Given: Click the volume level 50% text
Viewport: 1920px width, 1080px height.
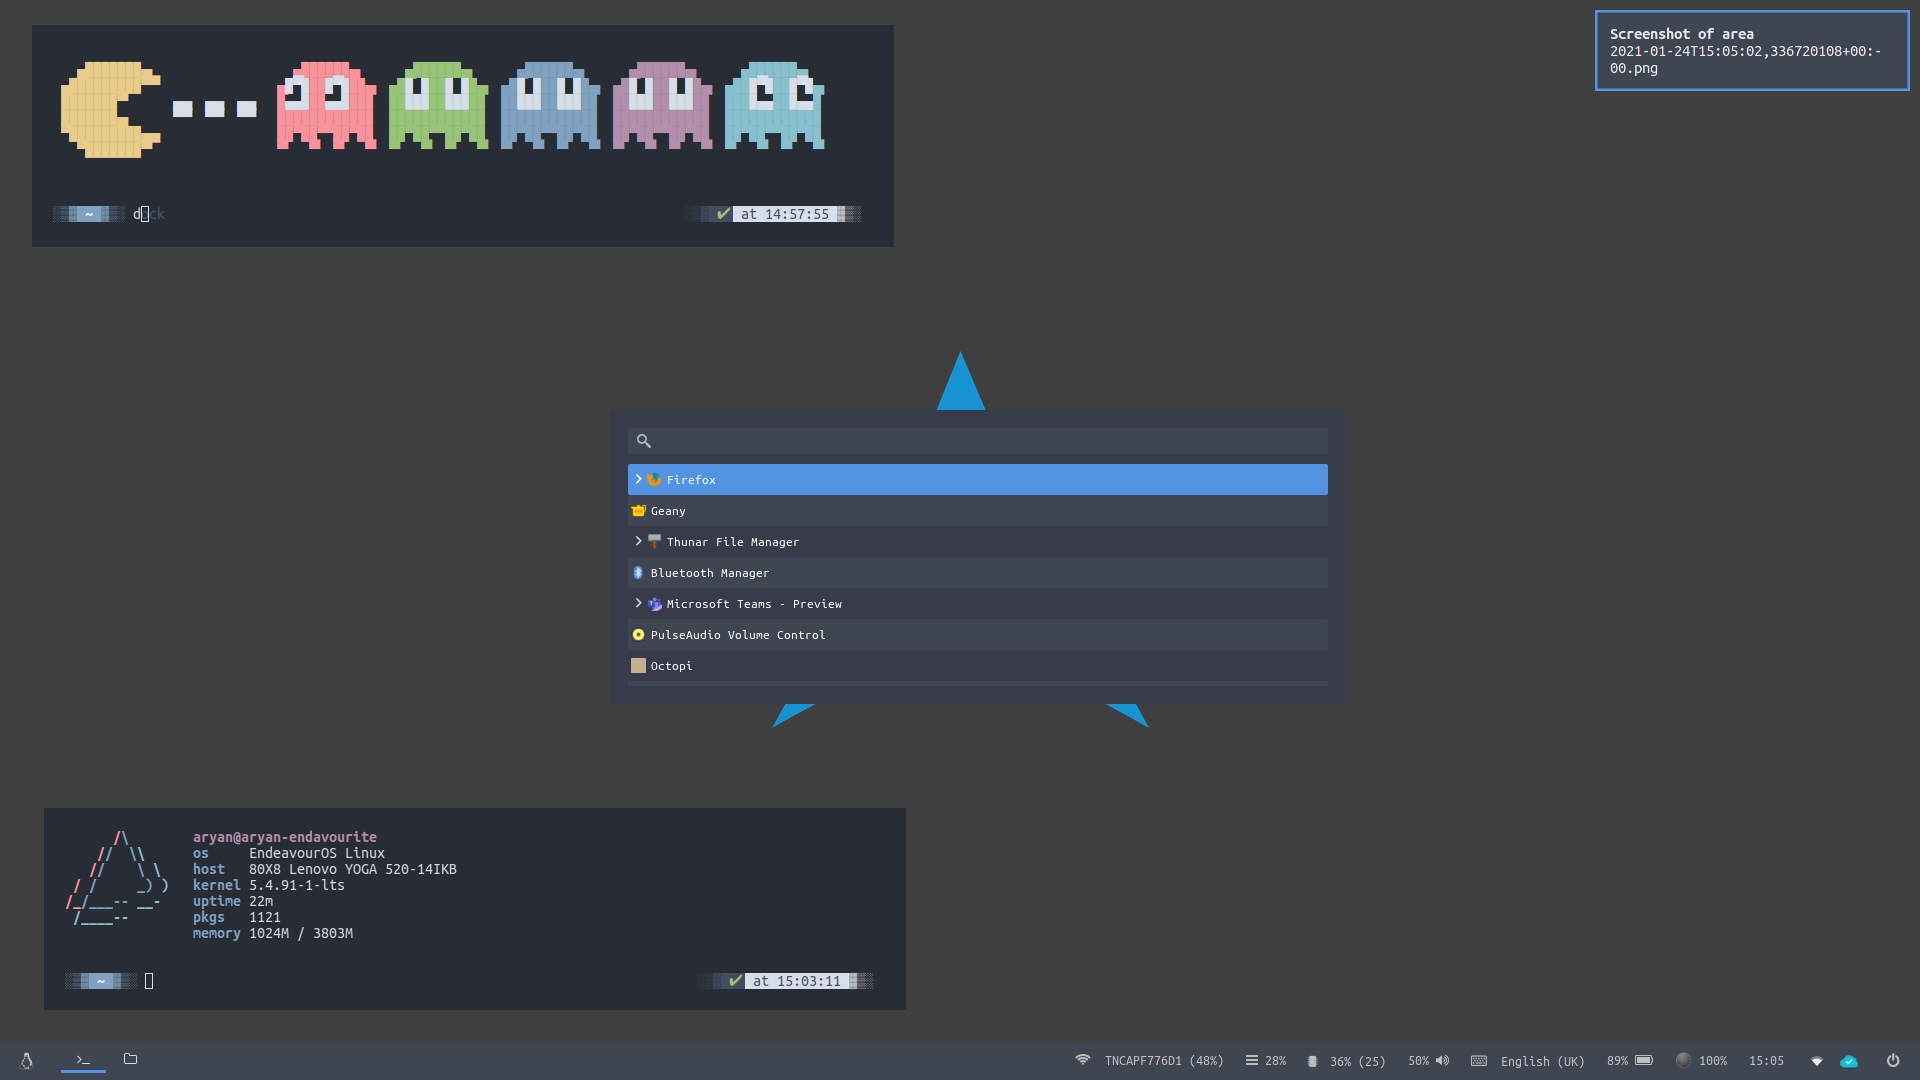Looking at the screenshot, I should tap(1418, 1061).
